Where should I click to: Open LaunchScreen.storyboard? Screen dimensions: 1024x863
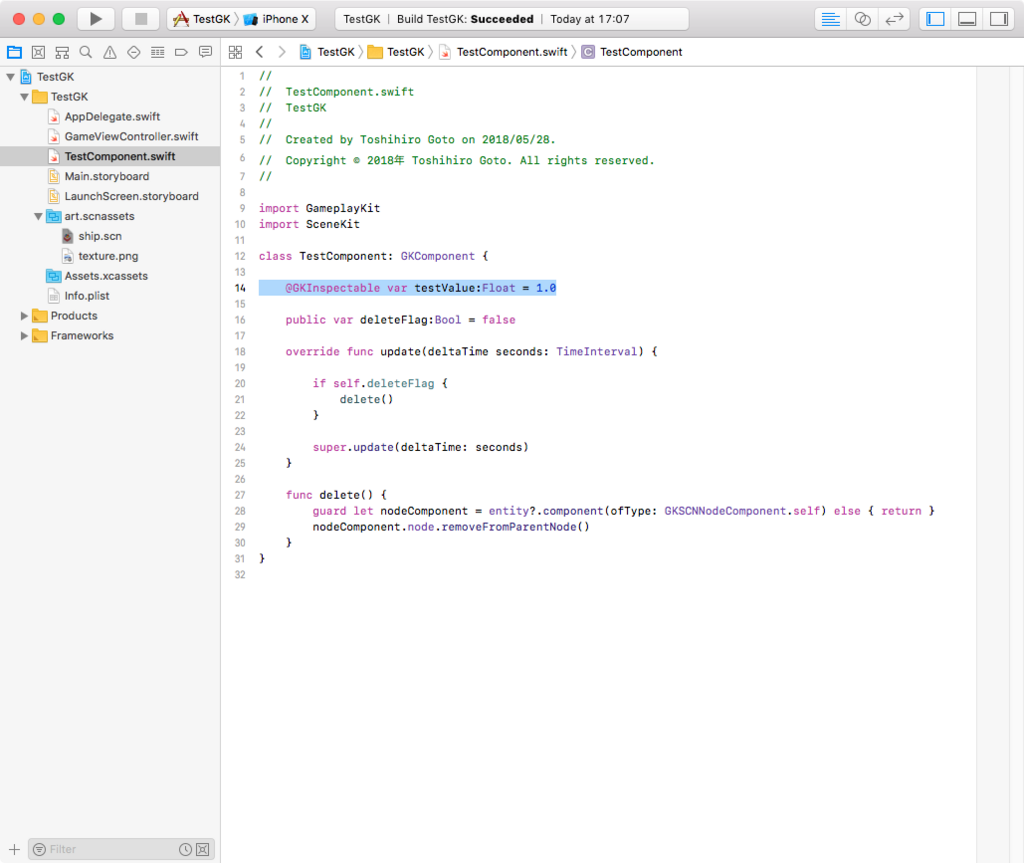(110, 197)
